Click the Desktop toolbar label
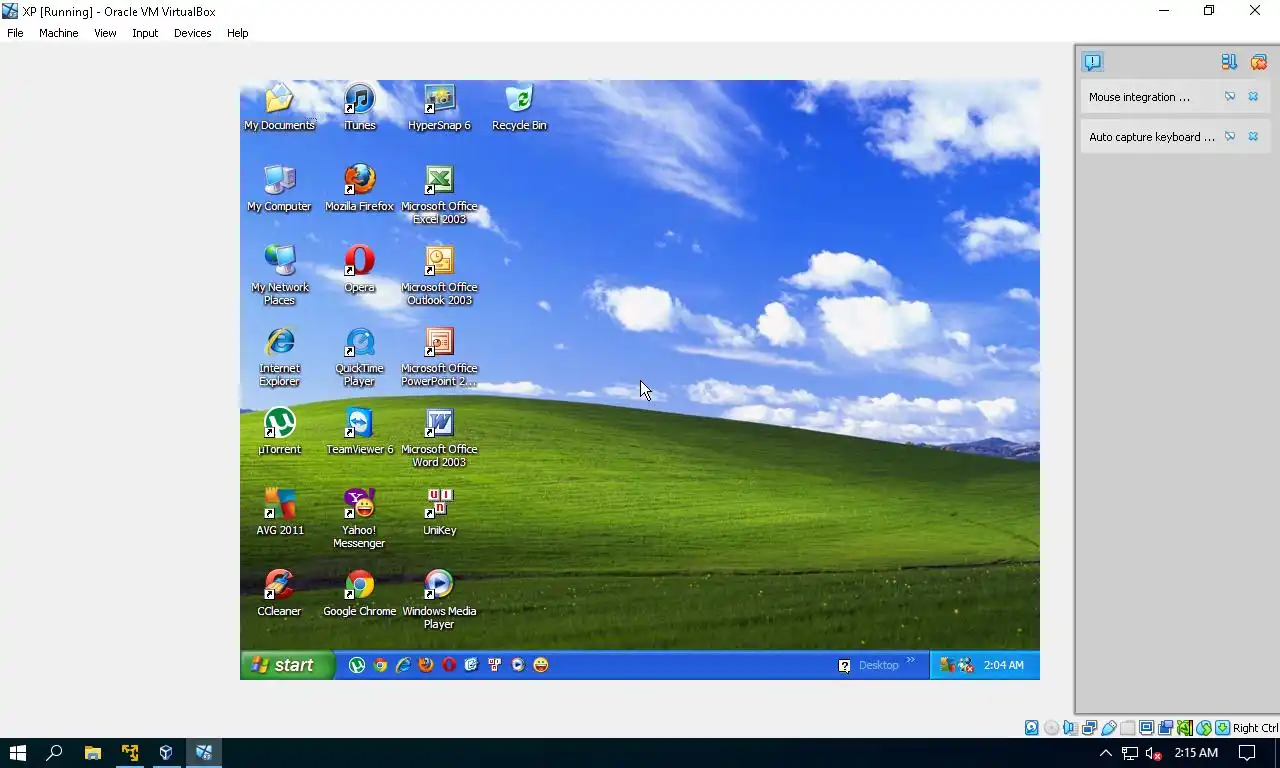The width and height of the screenshot is (1280, 768). tap(879, 665)
